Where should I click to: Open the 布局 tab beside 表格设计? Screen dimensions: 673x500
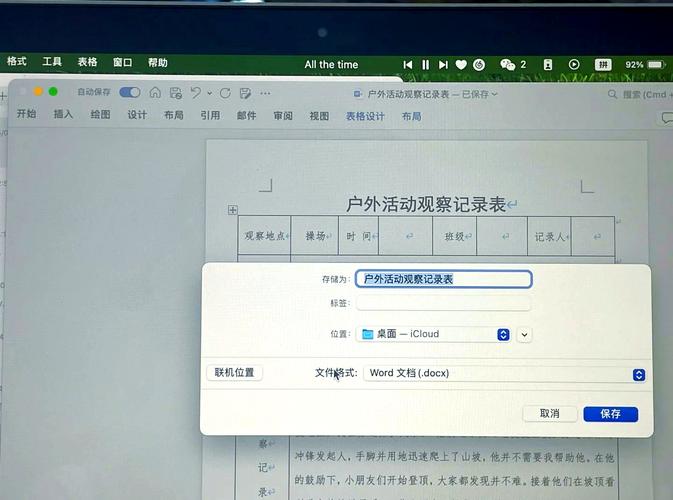pos(411,116)
